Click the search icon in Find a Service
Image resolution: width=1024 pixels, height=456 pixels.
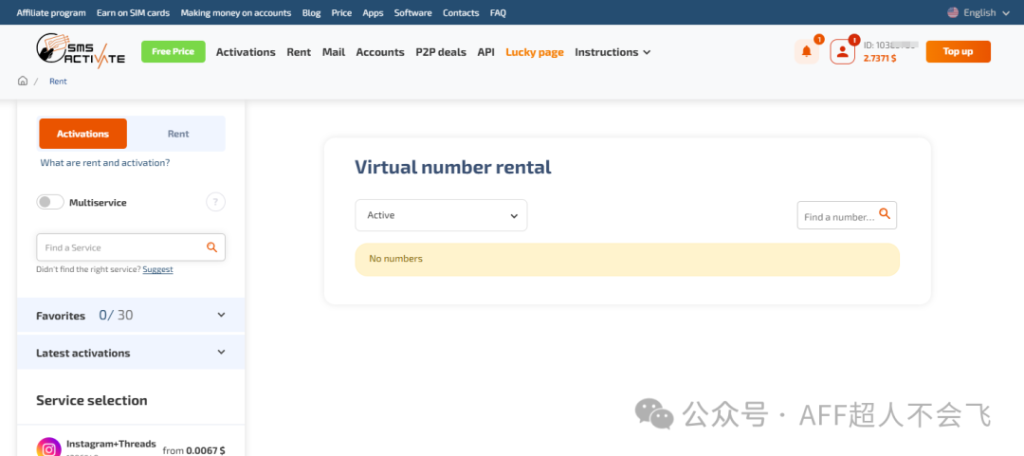coord(211,247)
